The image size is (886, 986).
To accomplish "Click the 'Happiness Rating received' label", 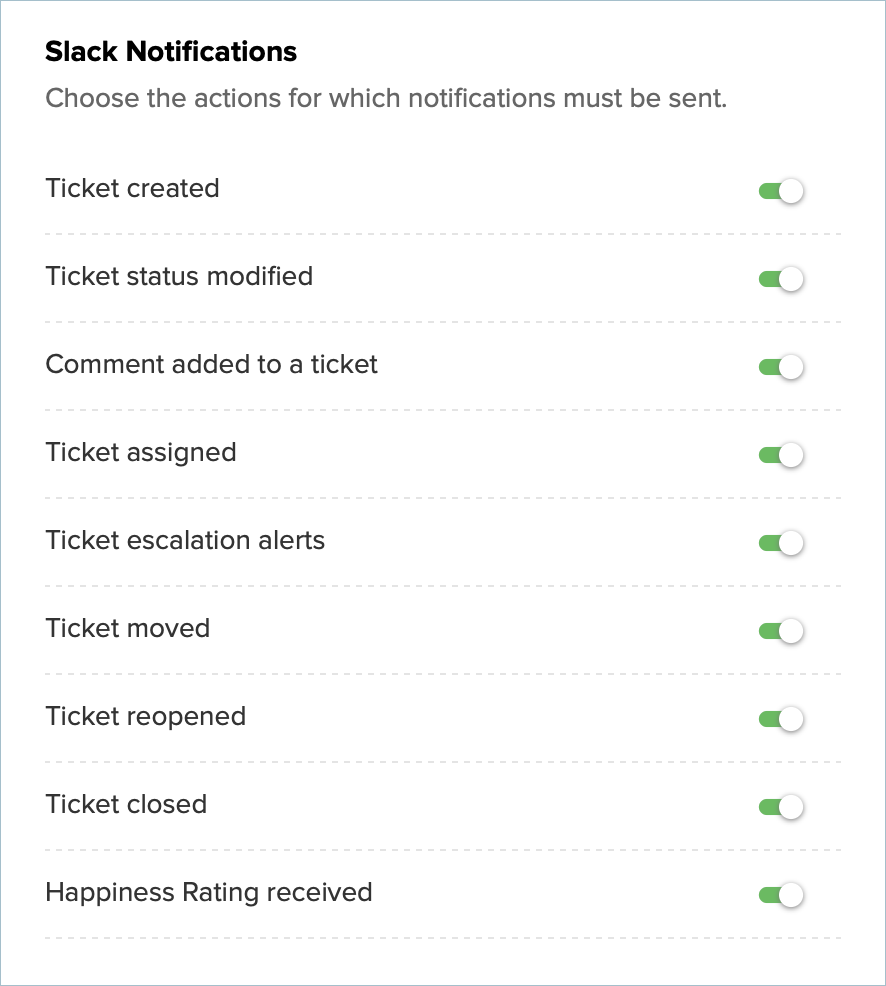I will coord(209,892).
